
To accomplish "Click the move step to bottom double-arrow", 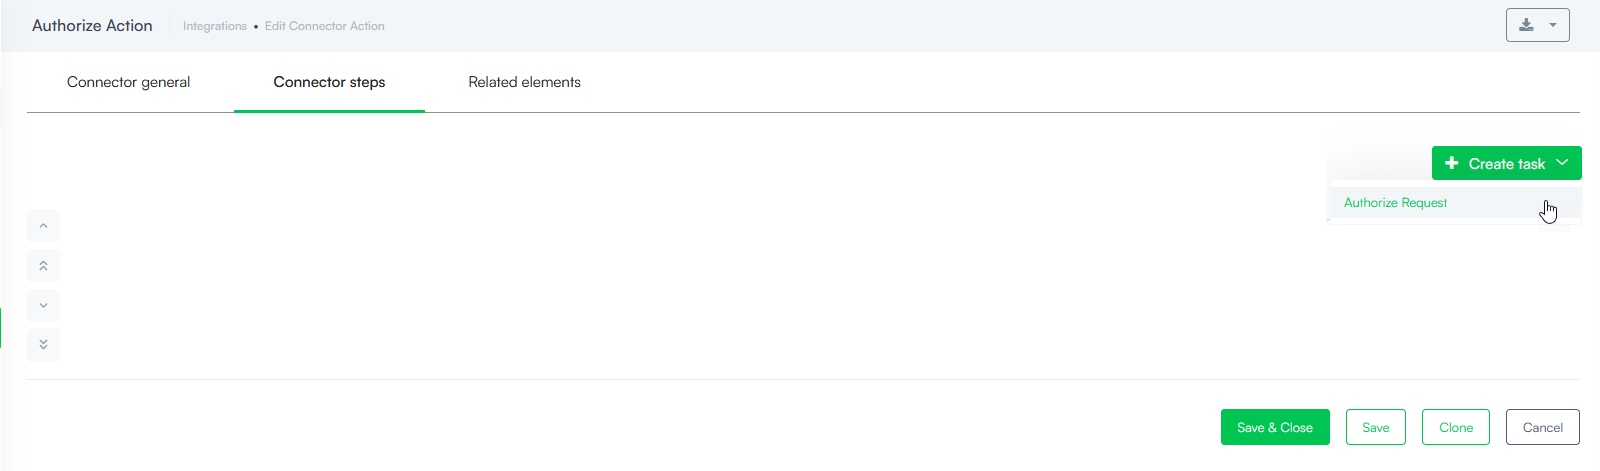I will click(43, 344).
